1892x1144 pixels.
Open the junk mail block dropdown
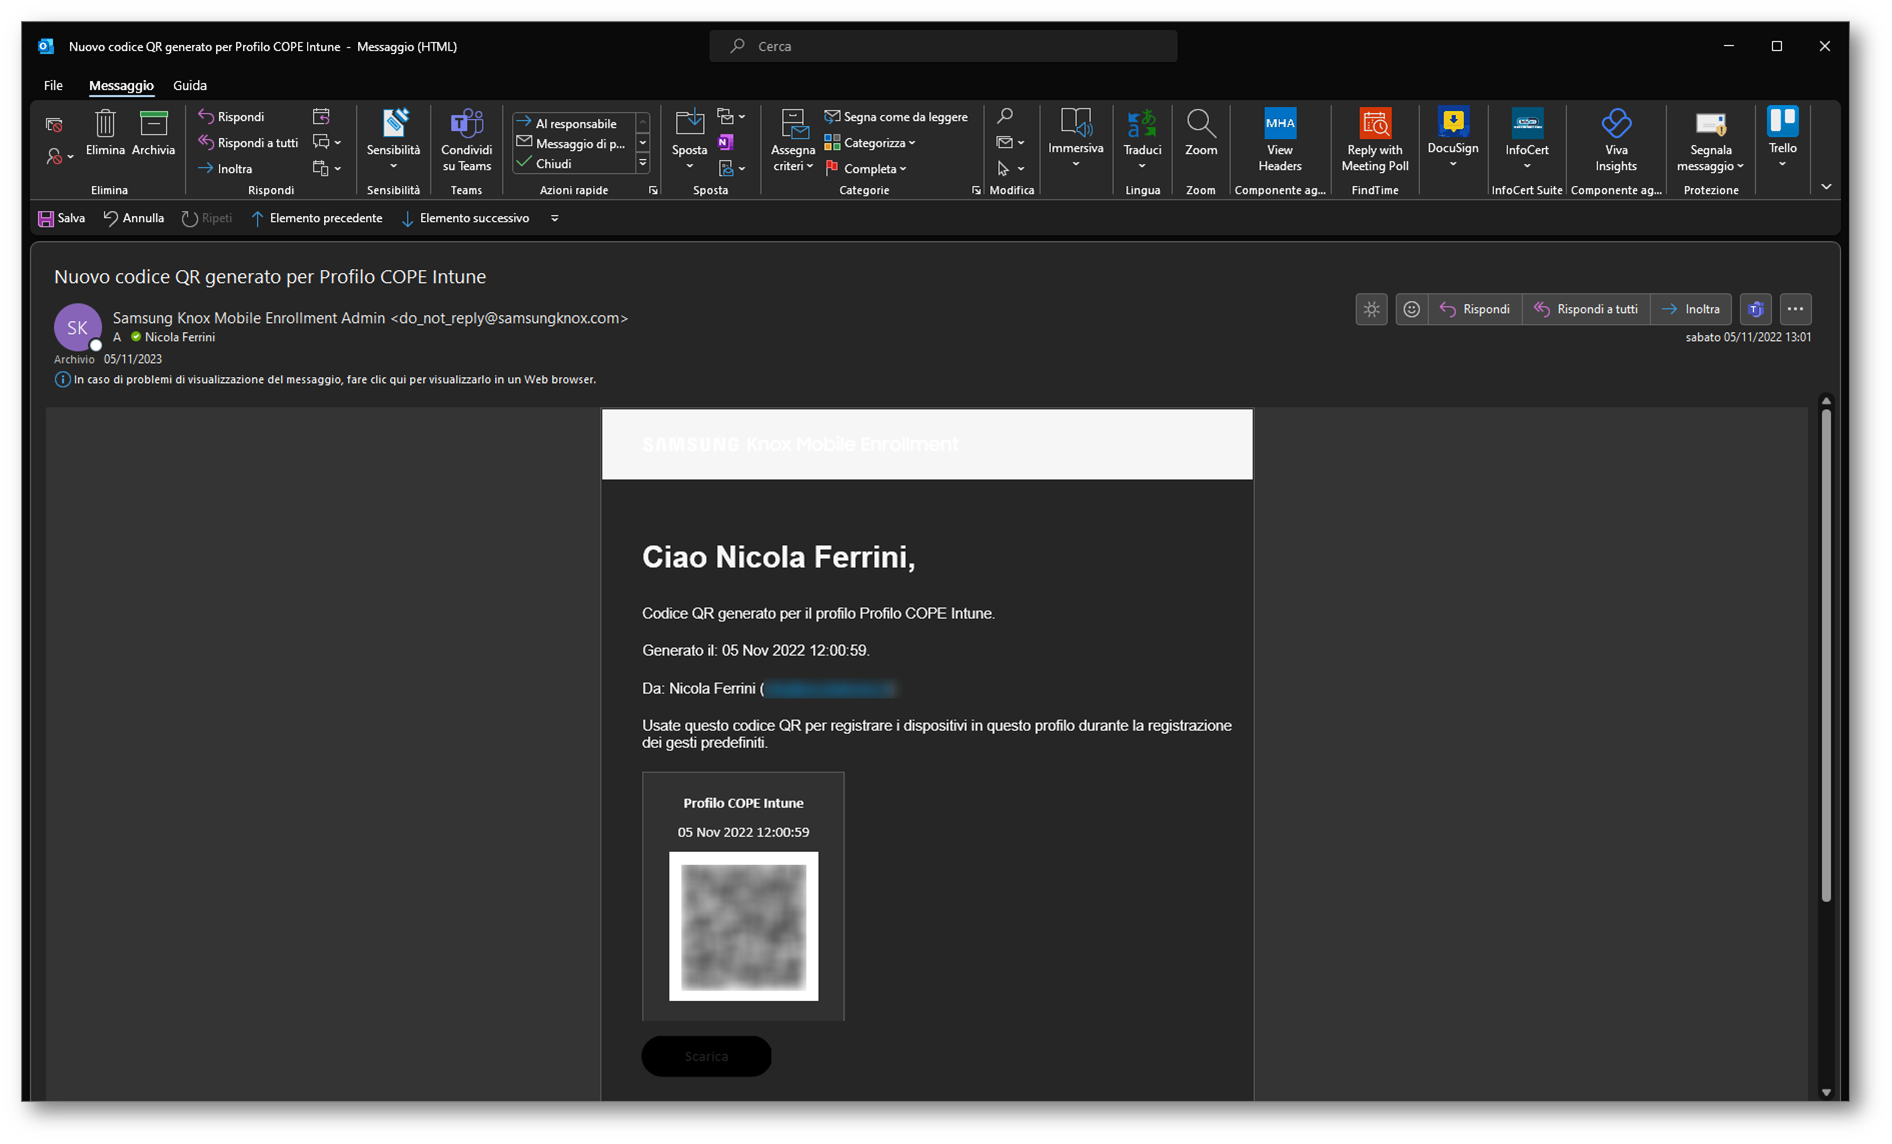(59, 156)
